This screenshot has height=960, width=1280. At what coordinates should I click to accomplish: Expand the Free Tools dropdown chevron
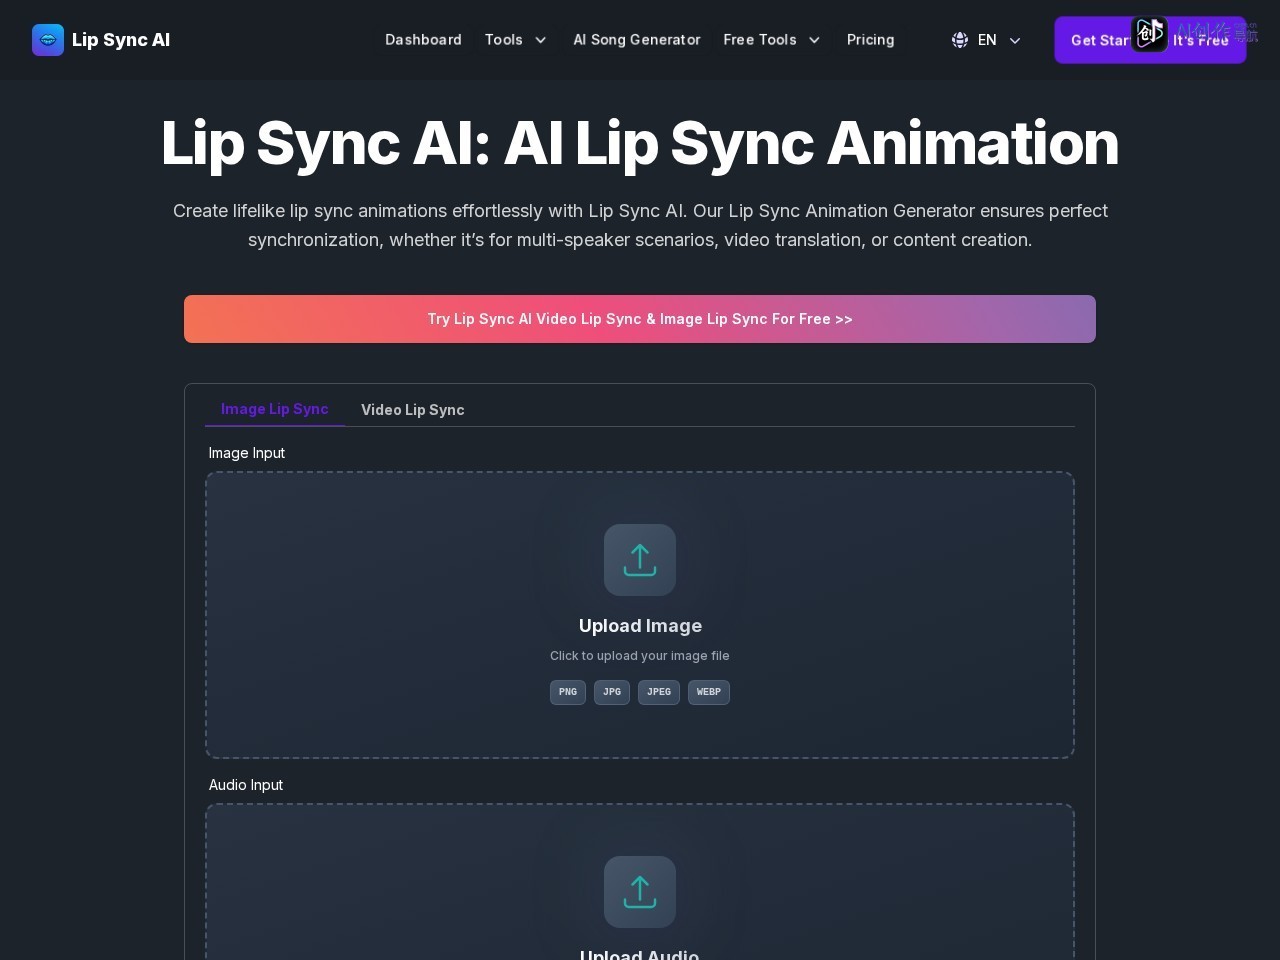[x=814, y=40]
